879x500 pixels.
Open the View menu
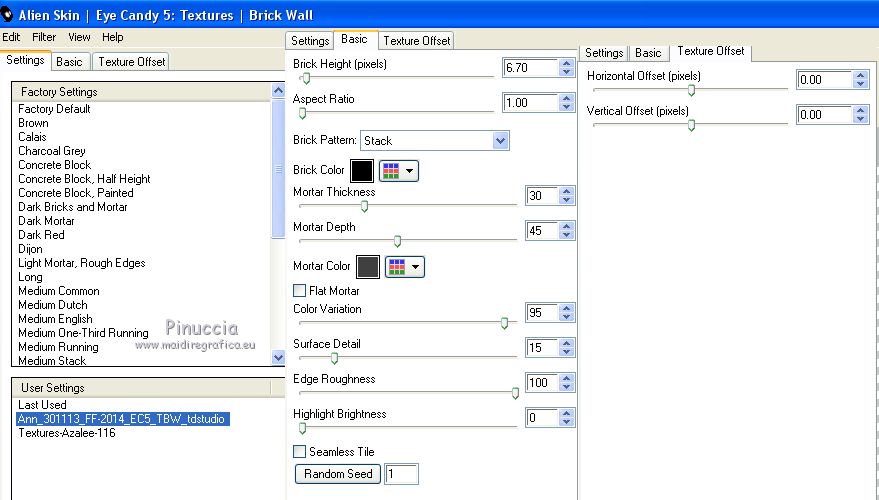tap(79, 37)
